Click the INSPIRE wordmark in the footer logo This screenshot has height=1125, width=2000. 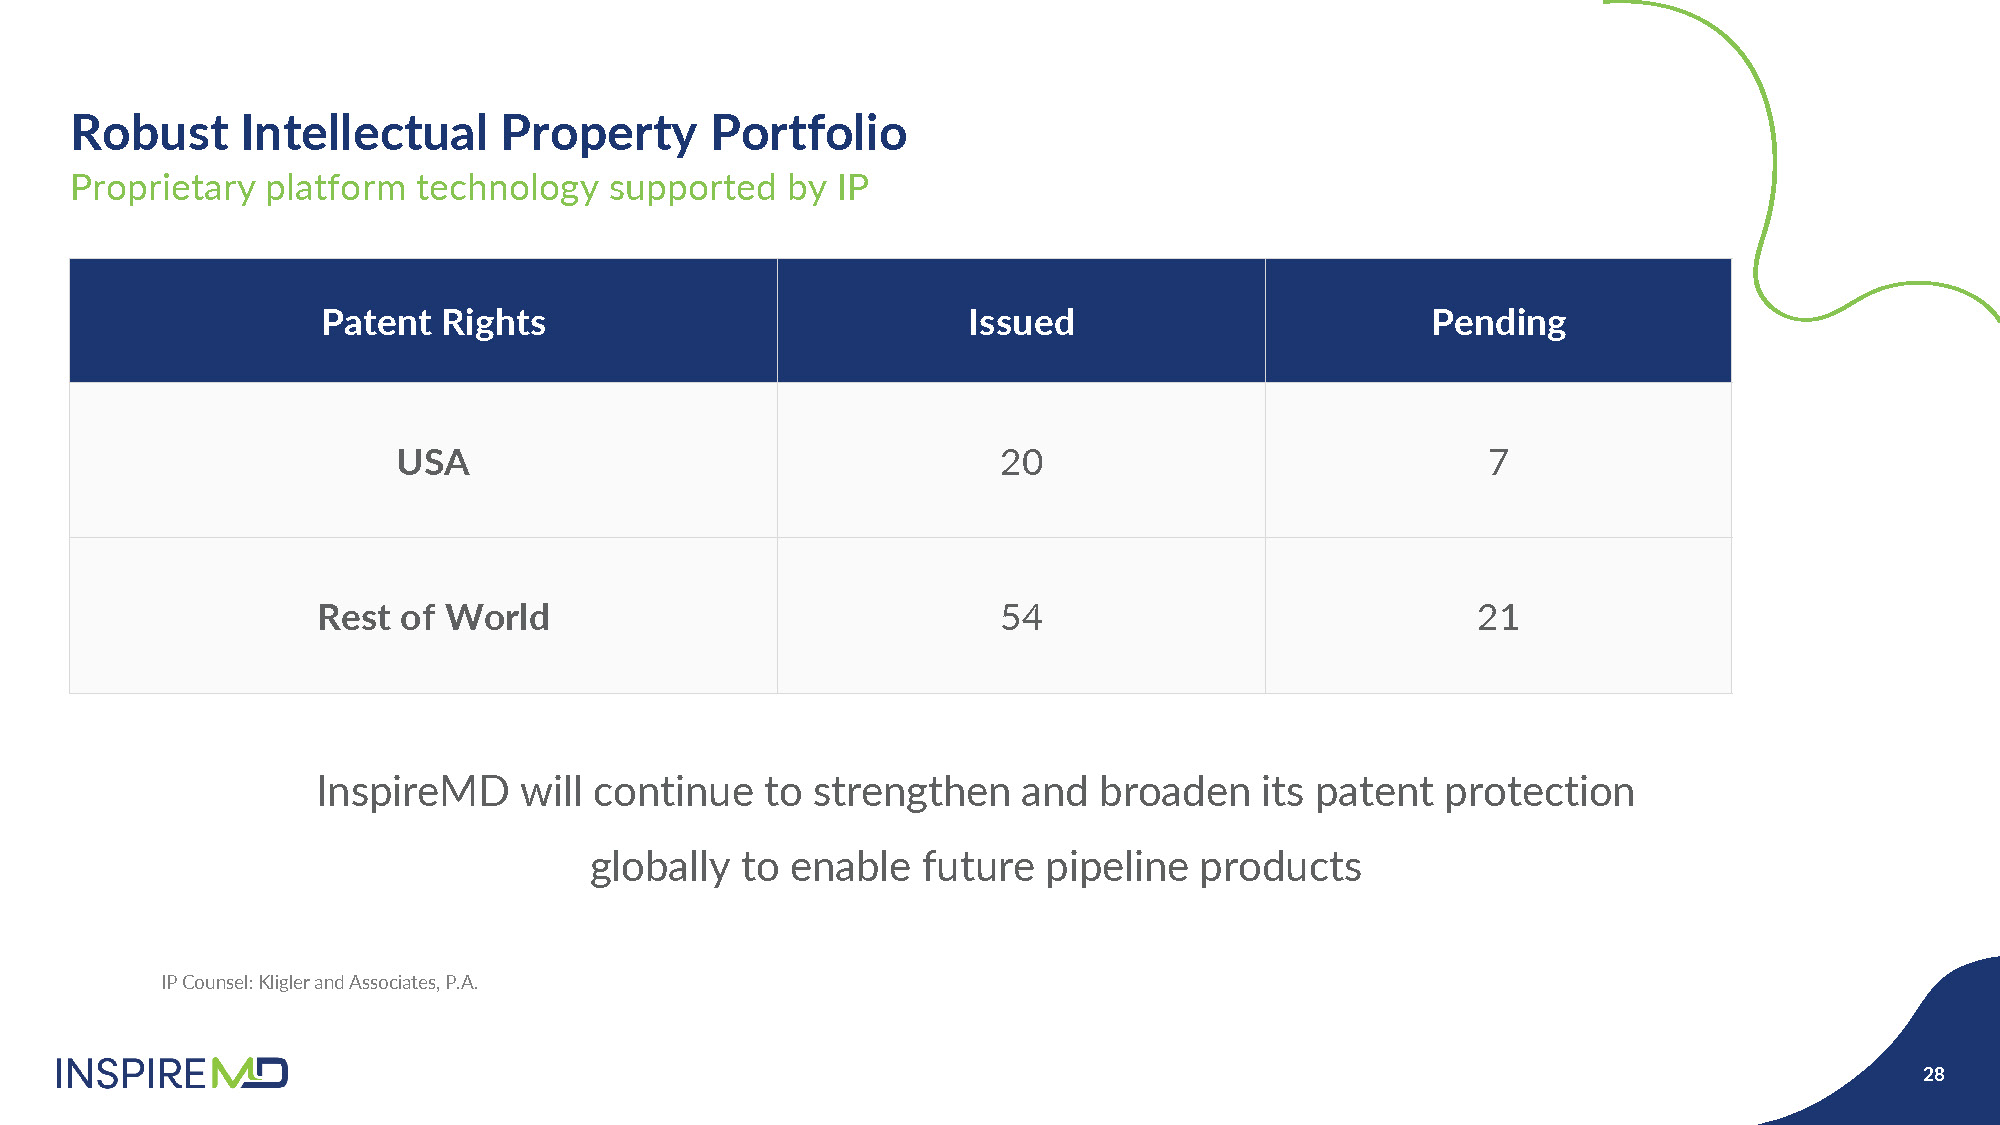pyautogui.click(x=132, y=1074)
